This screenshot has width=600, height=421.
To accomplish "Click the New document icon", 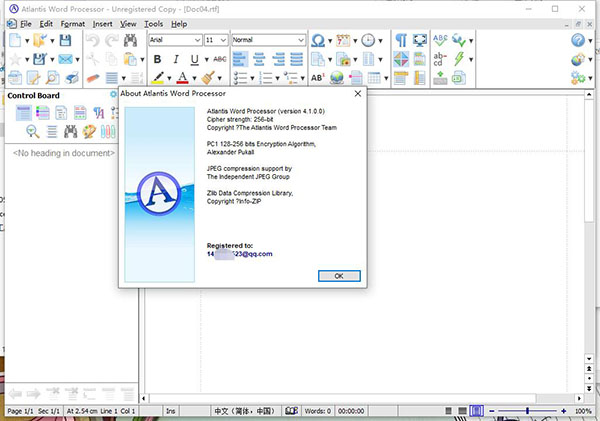I will coord(15,40).
